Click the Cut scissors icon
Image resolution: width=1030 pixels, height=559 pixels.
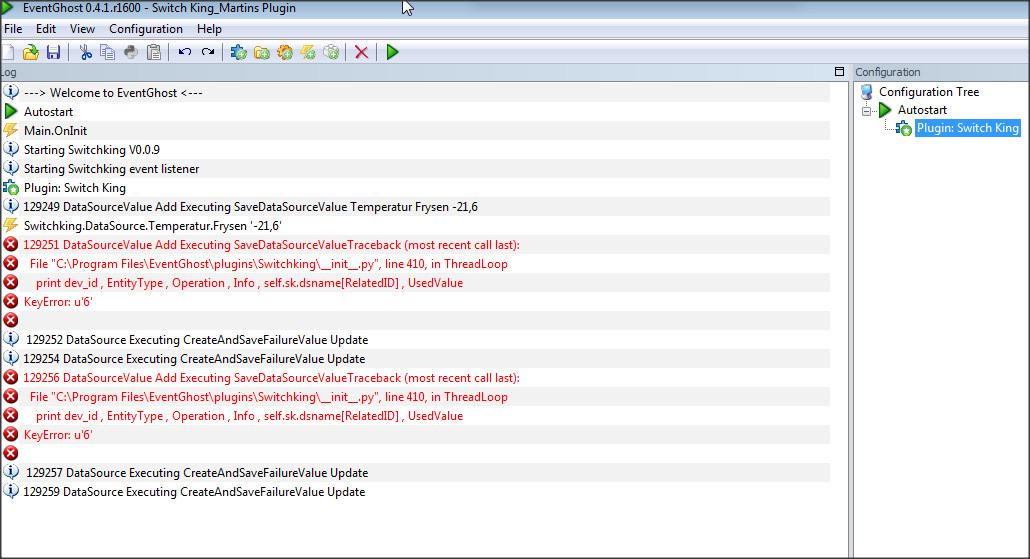click(85, 53)
